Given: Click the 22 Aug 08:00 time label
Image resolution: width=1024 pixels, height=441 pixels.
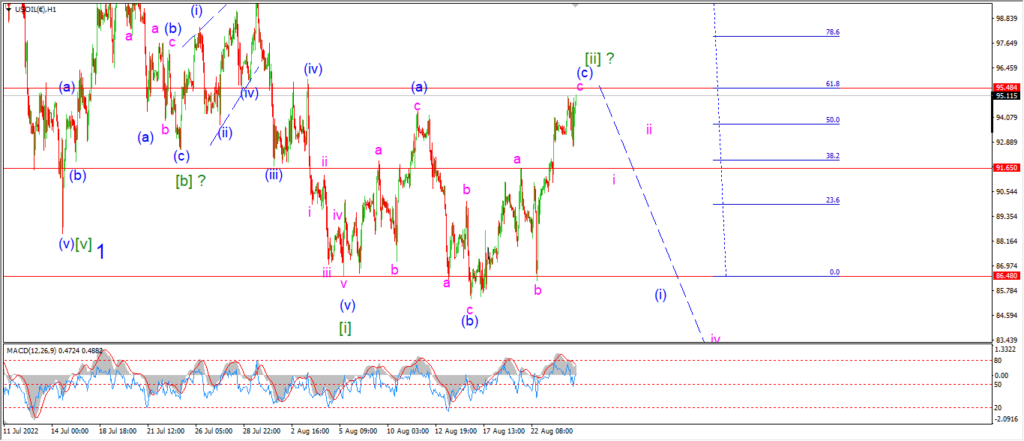Looking at the screenshot, I should click(x=552, y=431).
